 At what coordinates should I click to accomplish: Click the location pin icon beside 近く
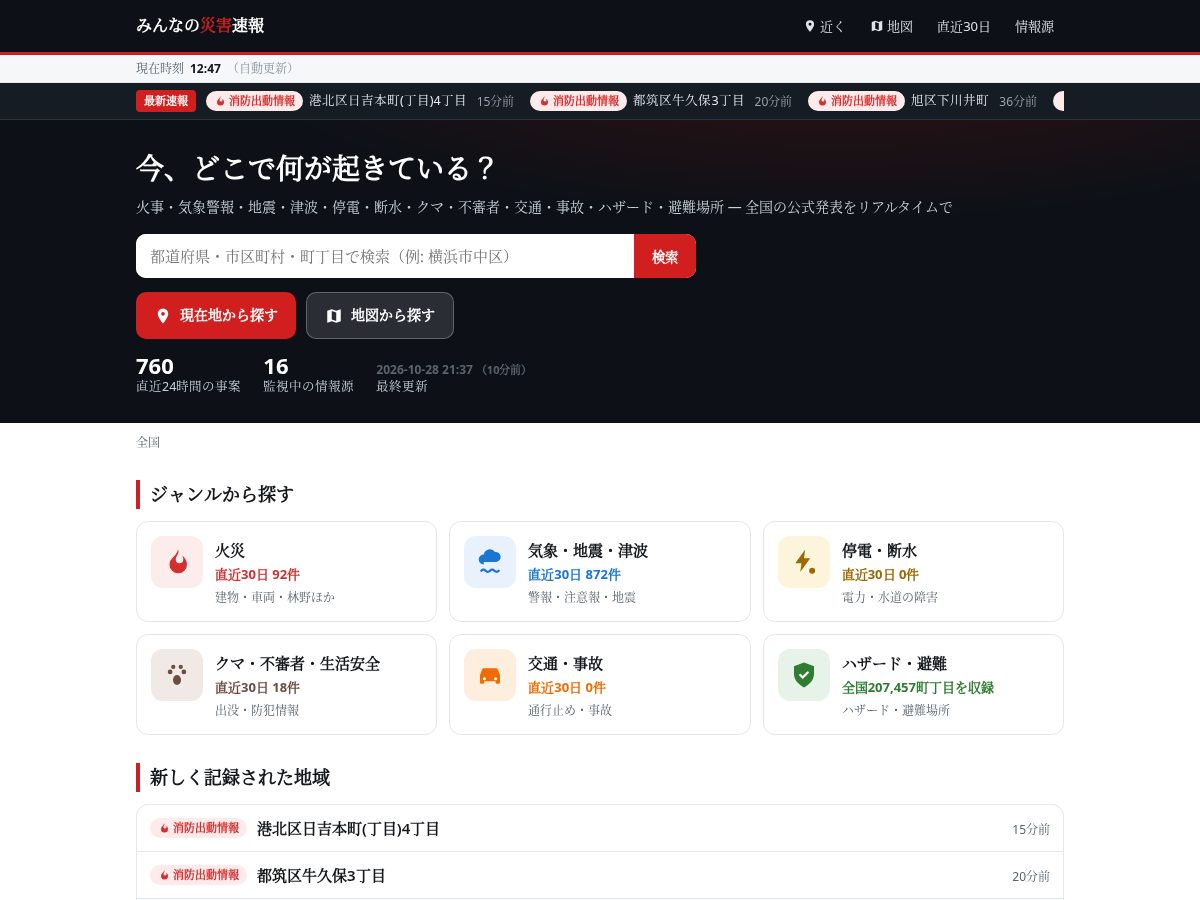tap(810, 26)
